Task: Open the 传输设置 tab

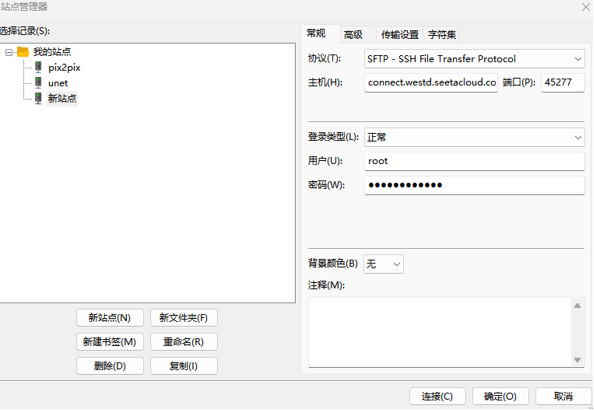Action: tap(400, 35)
